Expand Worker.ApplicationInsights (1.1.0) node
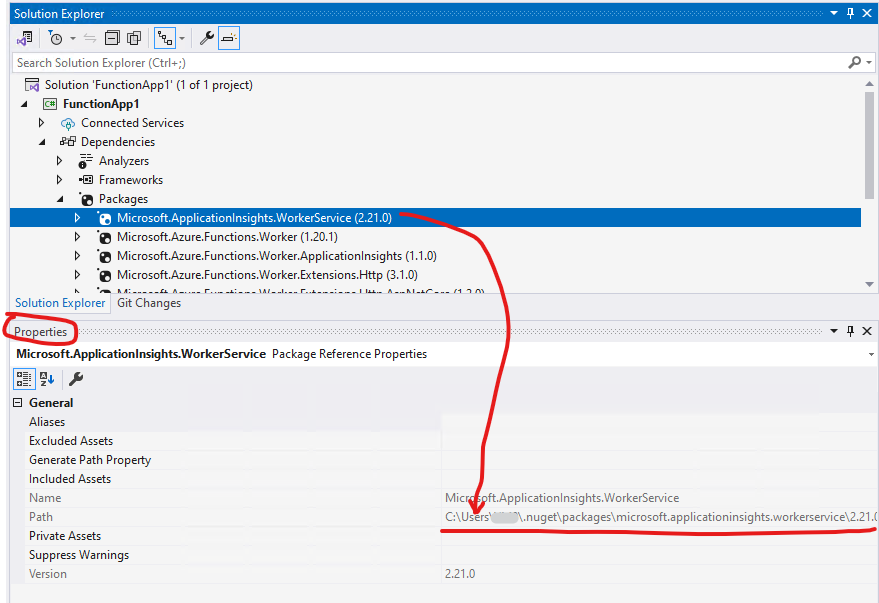This screenshot has width=879, height=603. tap(77, 256)
